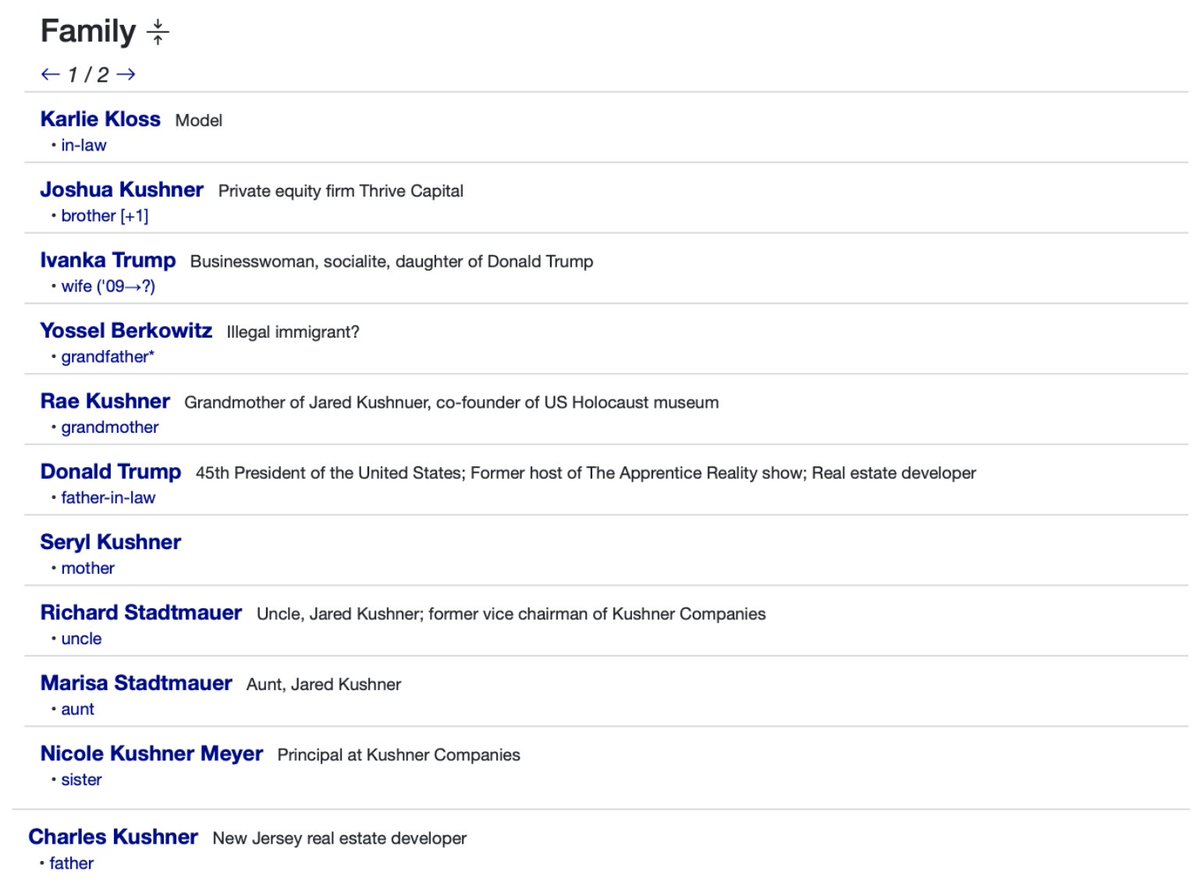This screenshot has width=1200, height=889.
Task: Visit Donald Trump page
Action: [110, 472]
